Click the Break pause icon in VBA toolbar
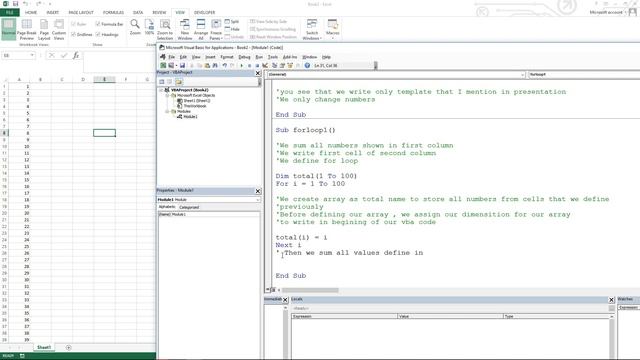 pos(249,65)
